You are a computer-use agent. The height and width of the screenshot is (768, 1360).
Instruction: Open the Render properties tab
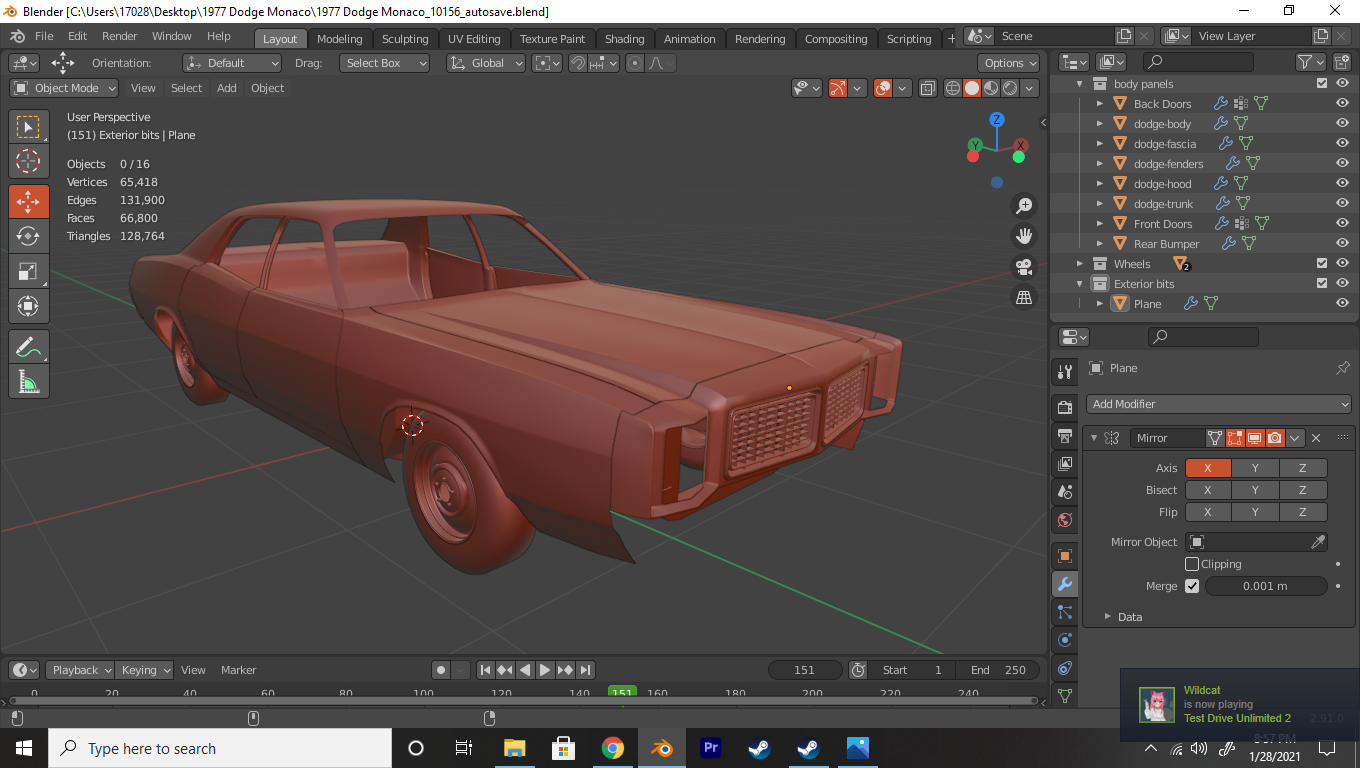pos(1065,408)
